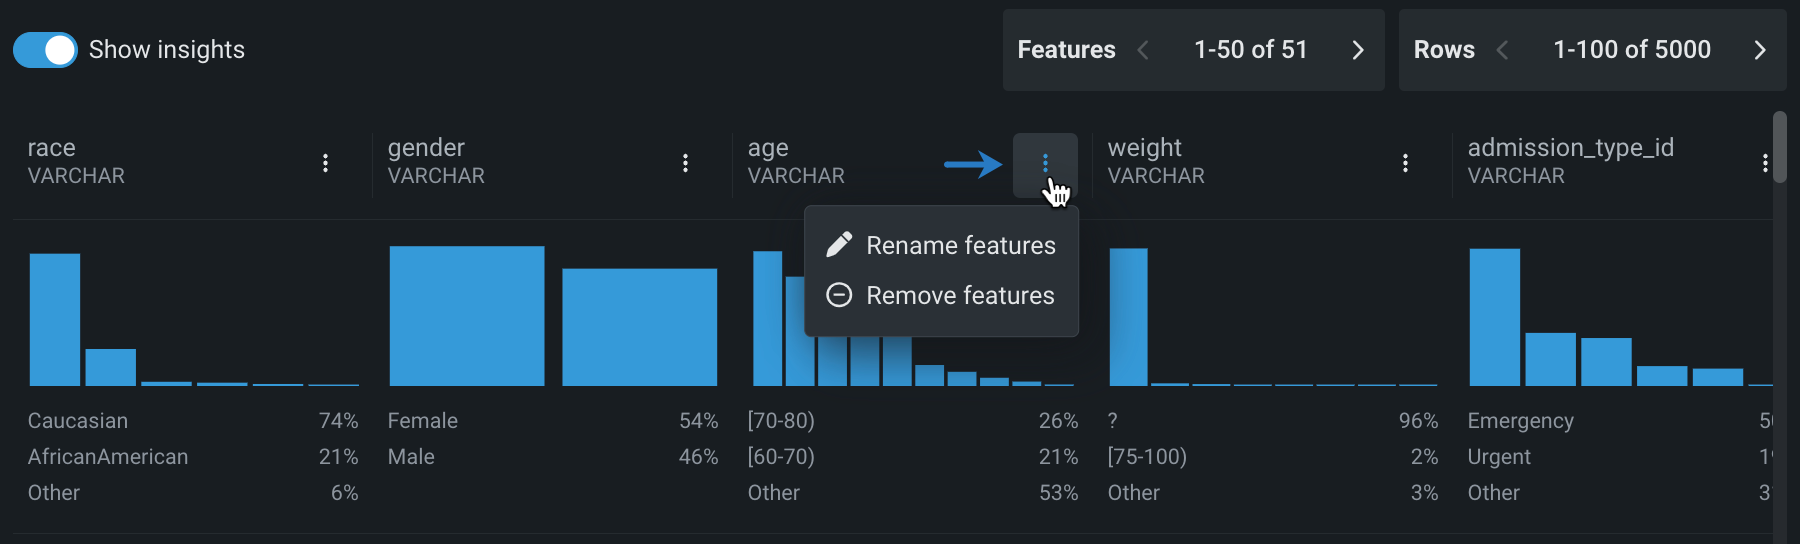Screen dimensions: 1800x544
Task: Click the race column header name
Action: [52, 148]
